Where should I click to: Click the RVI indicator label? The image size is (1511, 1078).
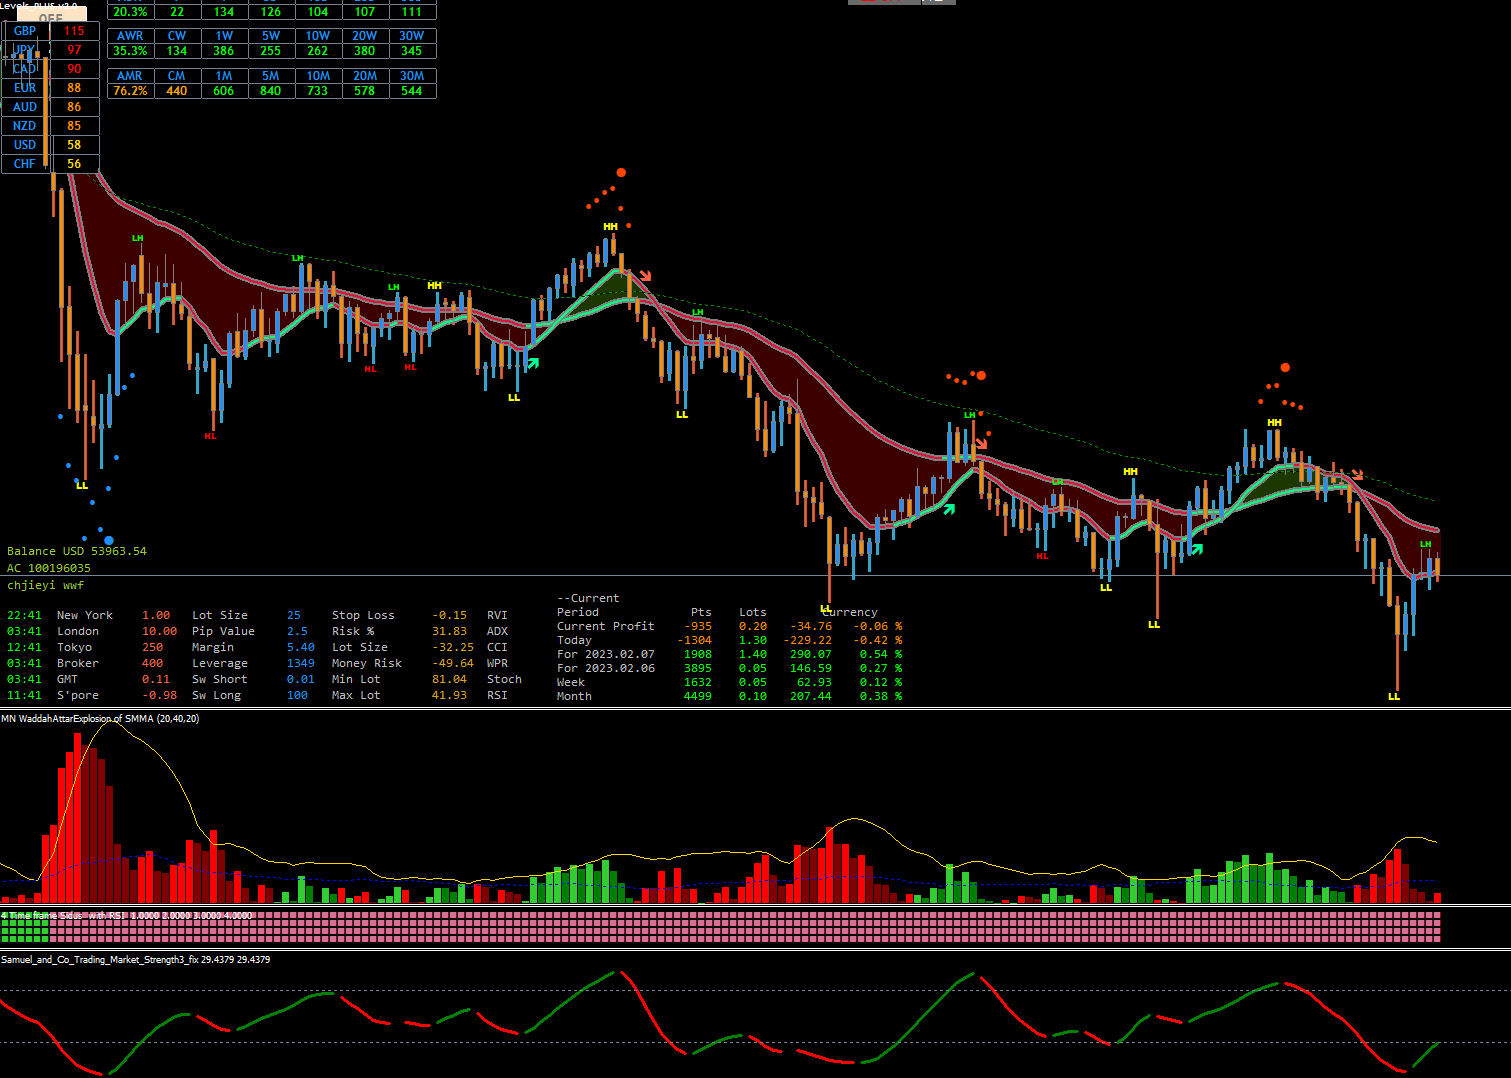coord(497,615)
